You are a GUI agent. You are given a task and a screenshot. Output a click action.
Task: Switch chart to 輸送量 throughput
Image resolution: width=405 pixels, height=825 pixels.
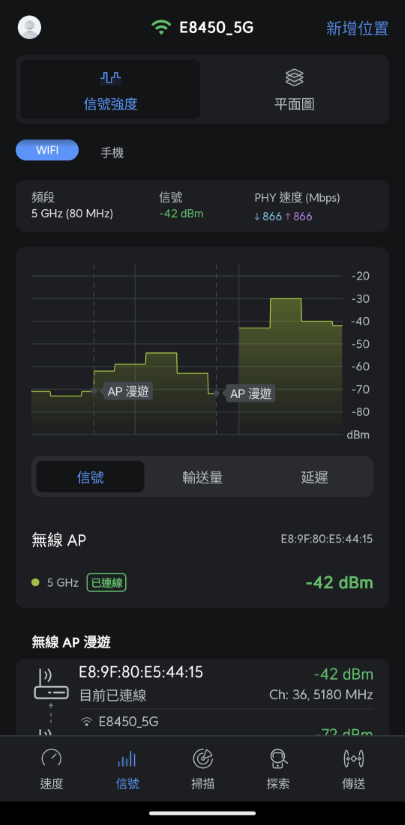pos(202,477)
